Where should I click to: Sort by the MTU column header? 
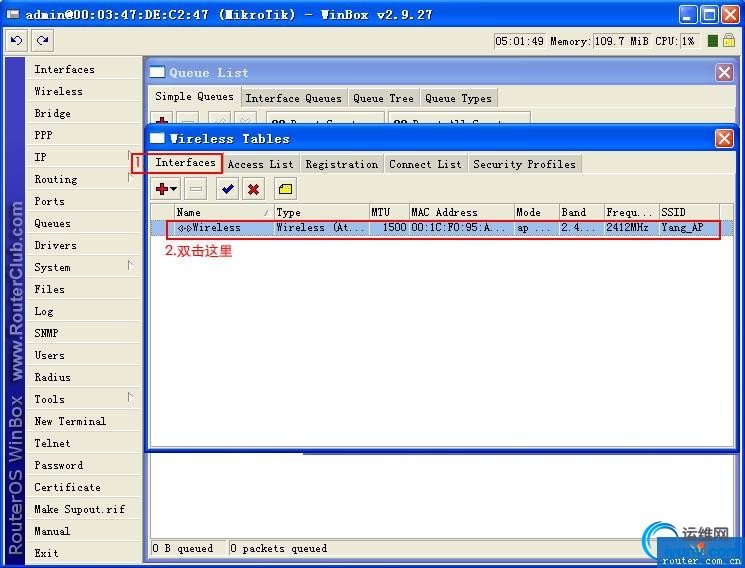pos(389,212)
